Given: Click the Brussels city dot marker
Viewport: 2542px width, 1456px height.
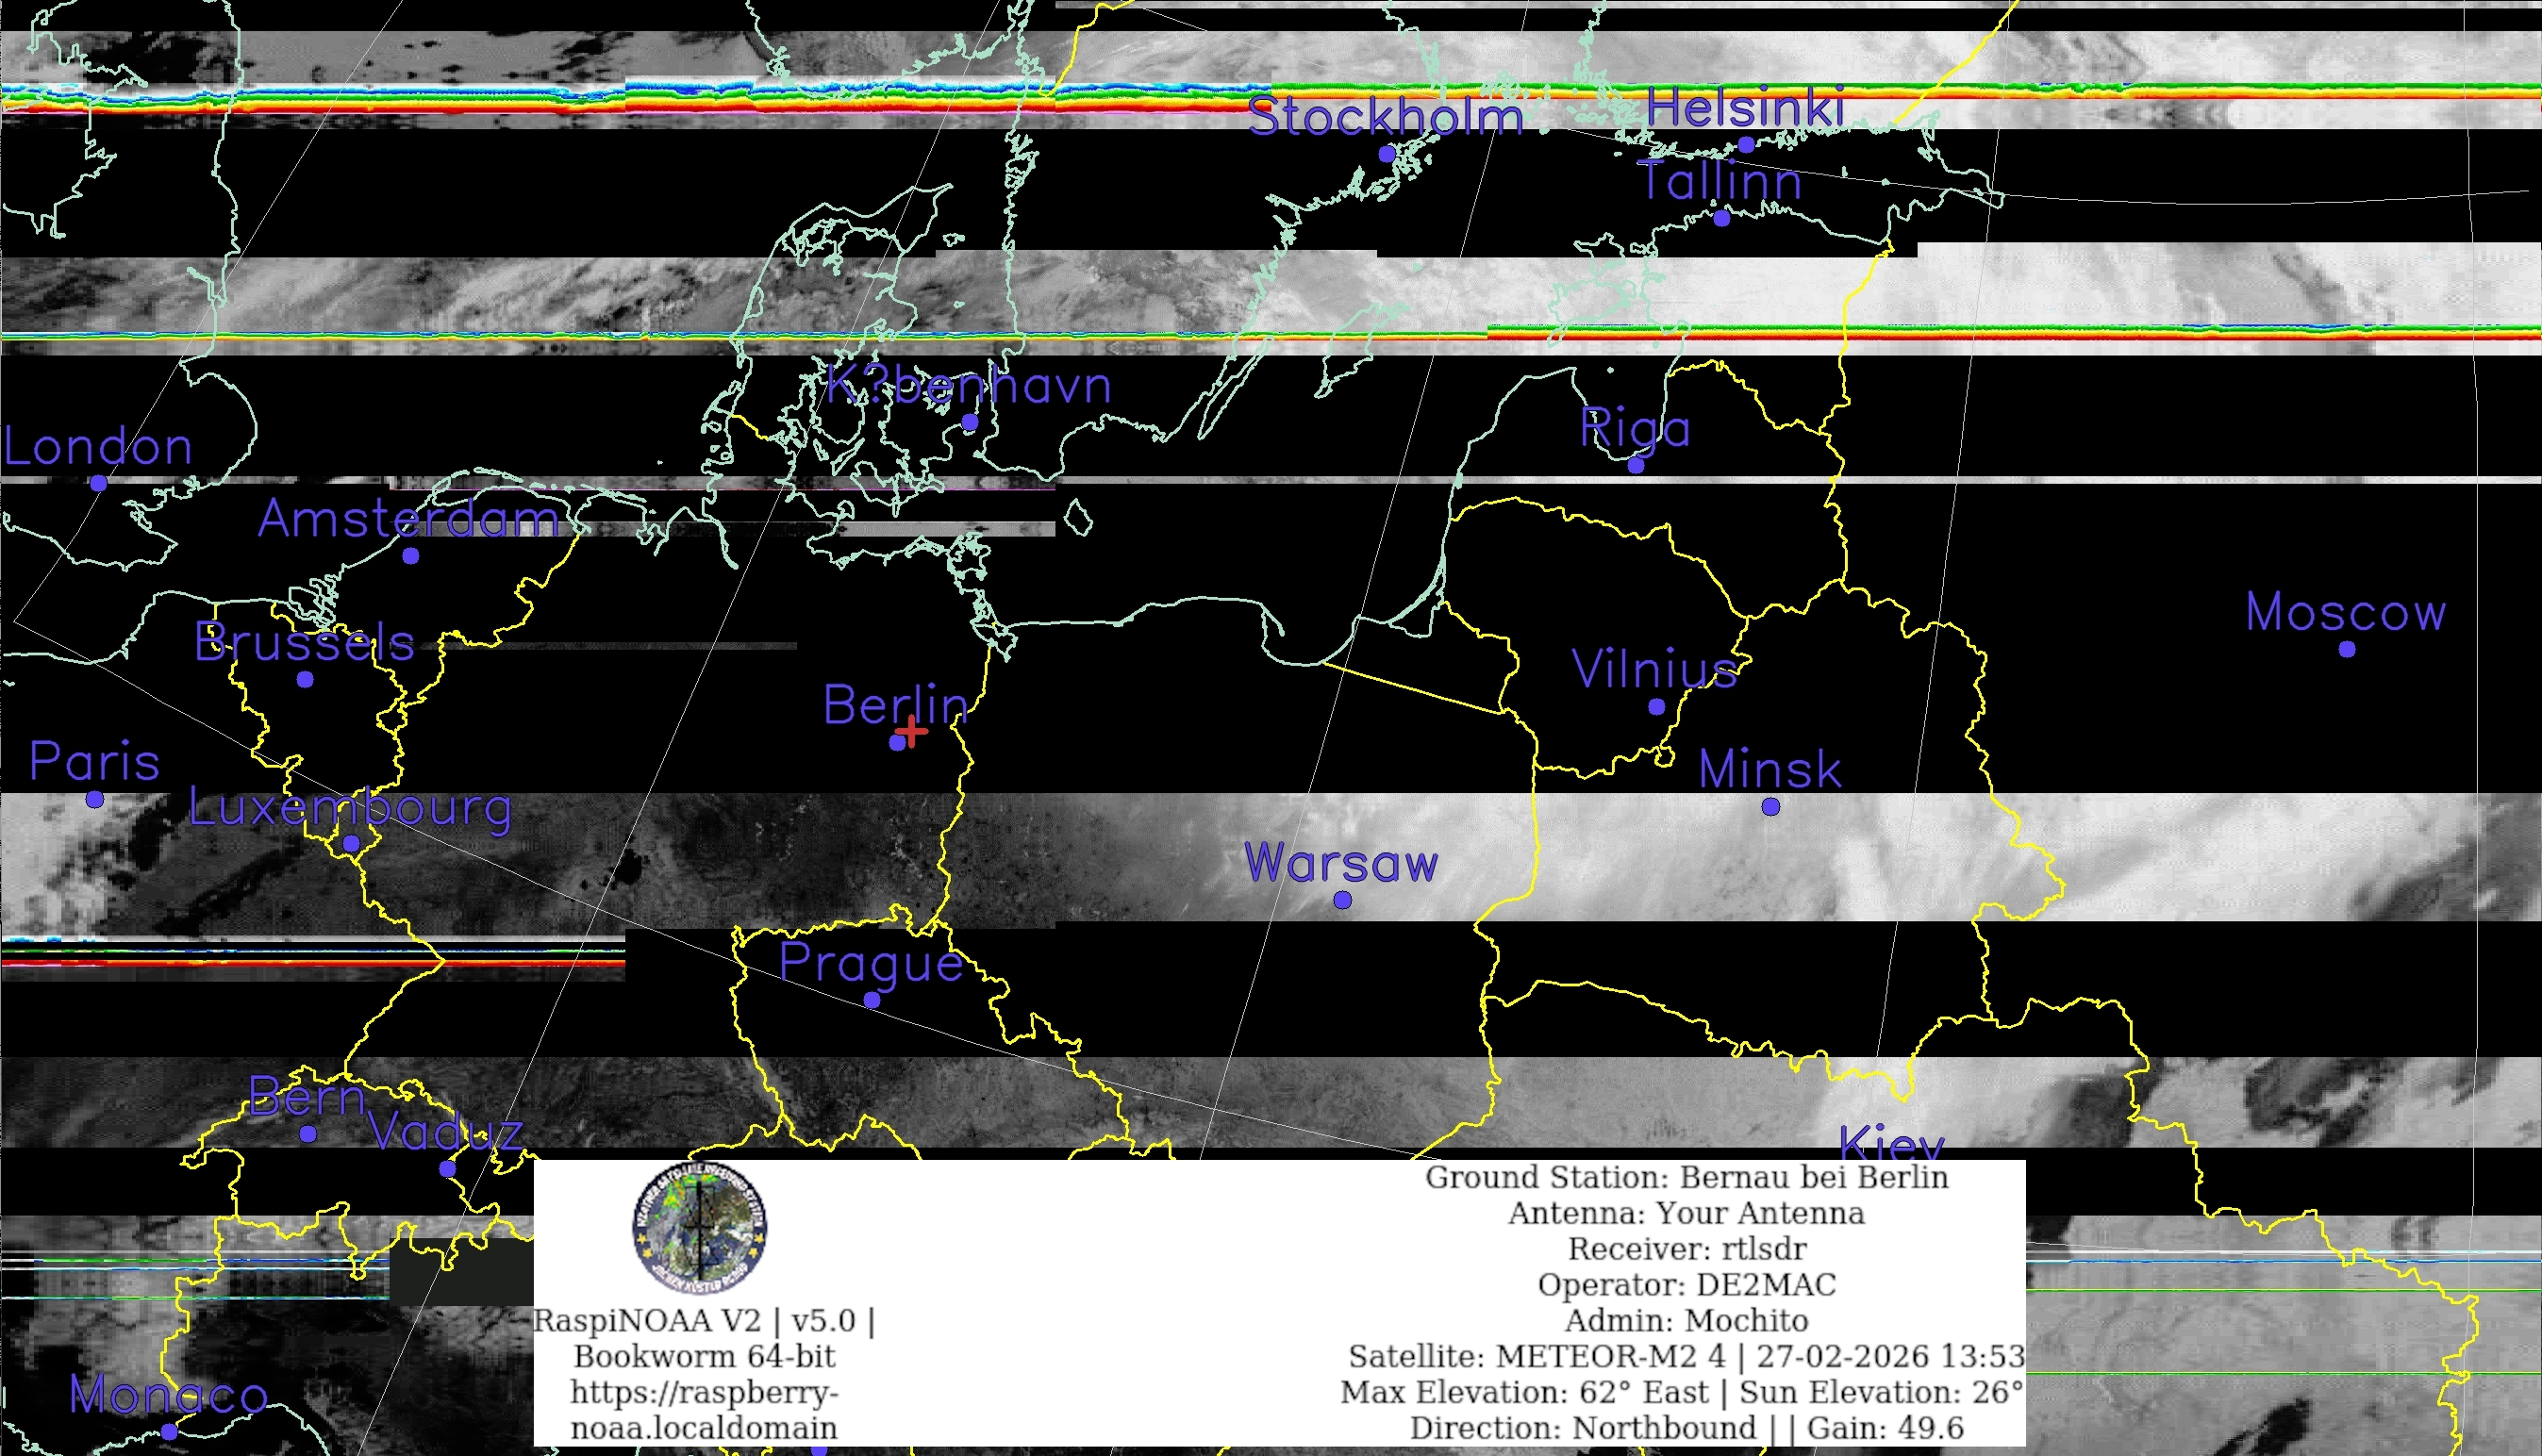Looking at the screenshot, I should pyautogui.click(x=305, y=680).
